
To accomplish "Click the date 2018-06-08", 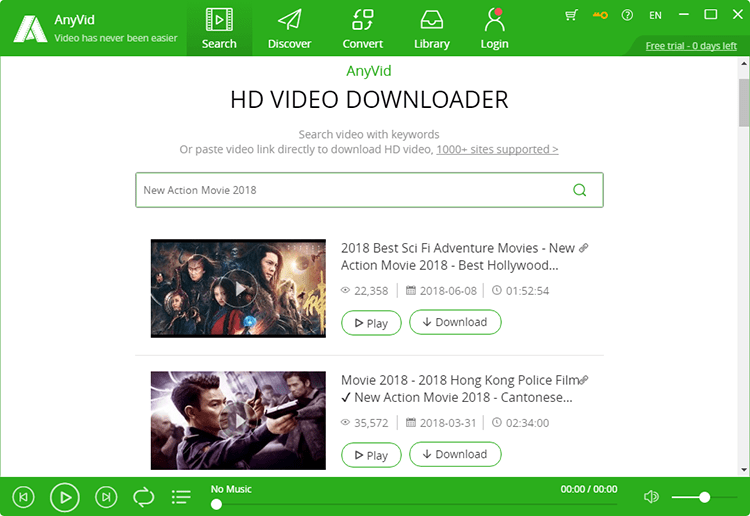I will pos(448,291).
